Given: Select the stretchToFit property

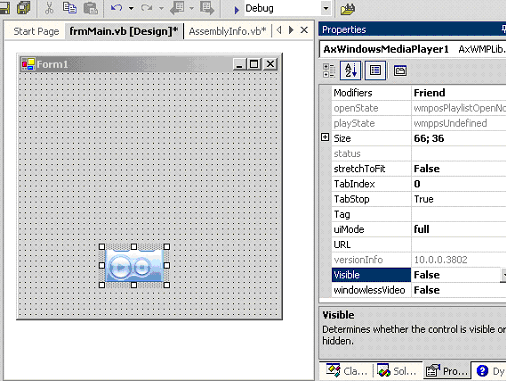Looking at the screenshot, I should coord(359,169).
